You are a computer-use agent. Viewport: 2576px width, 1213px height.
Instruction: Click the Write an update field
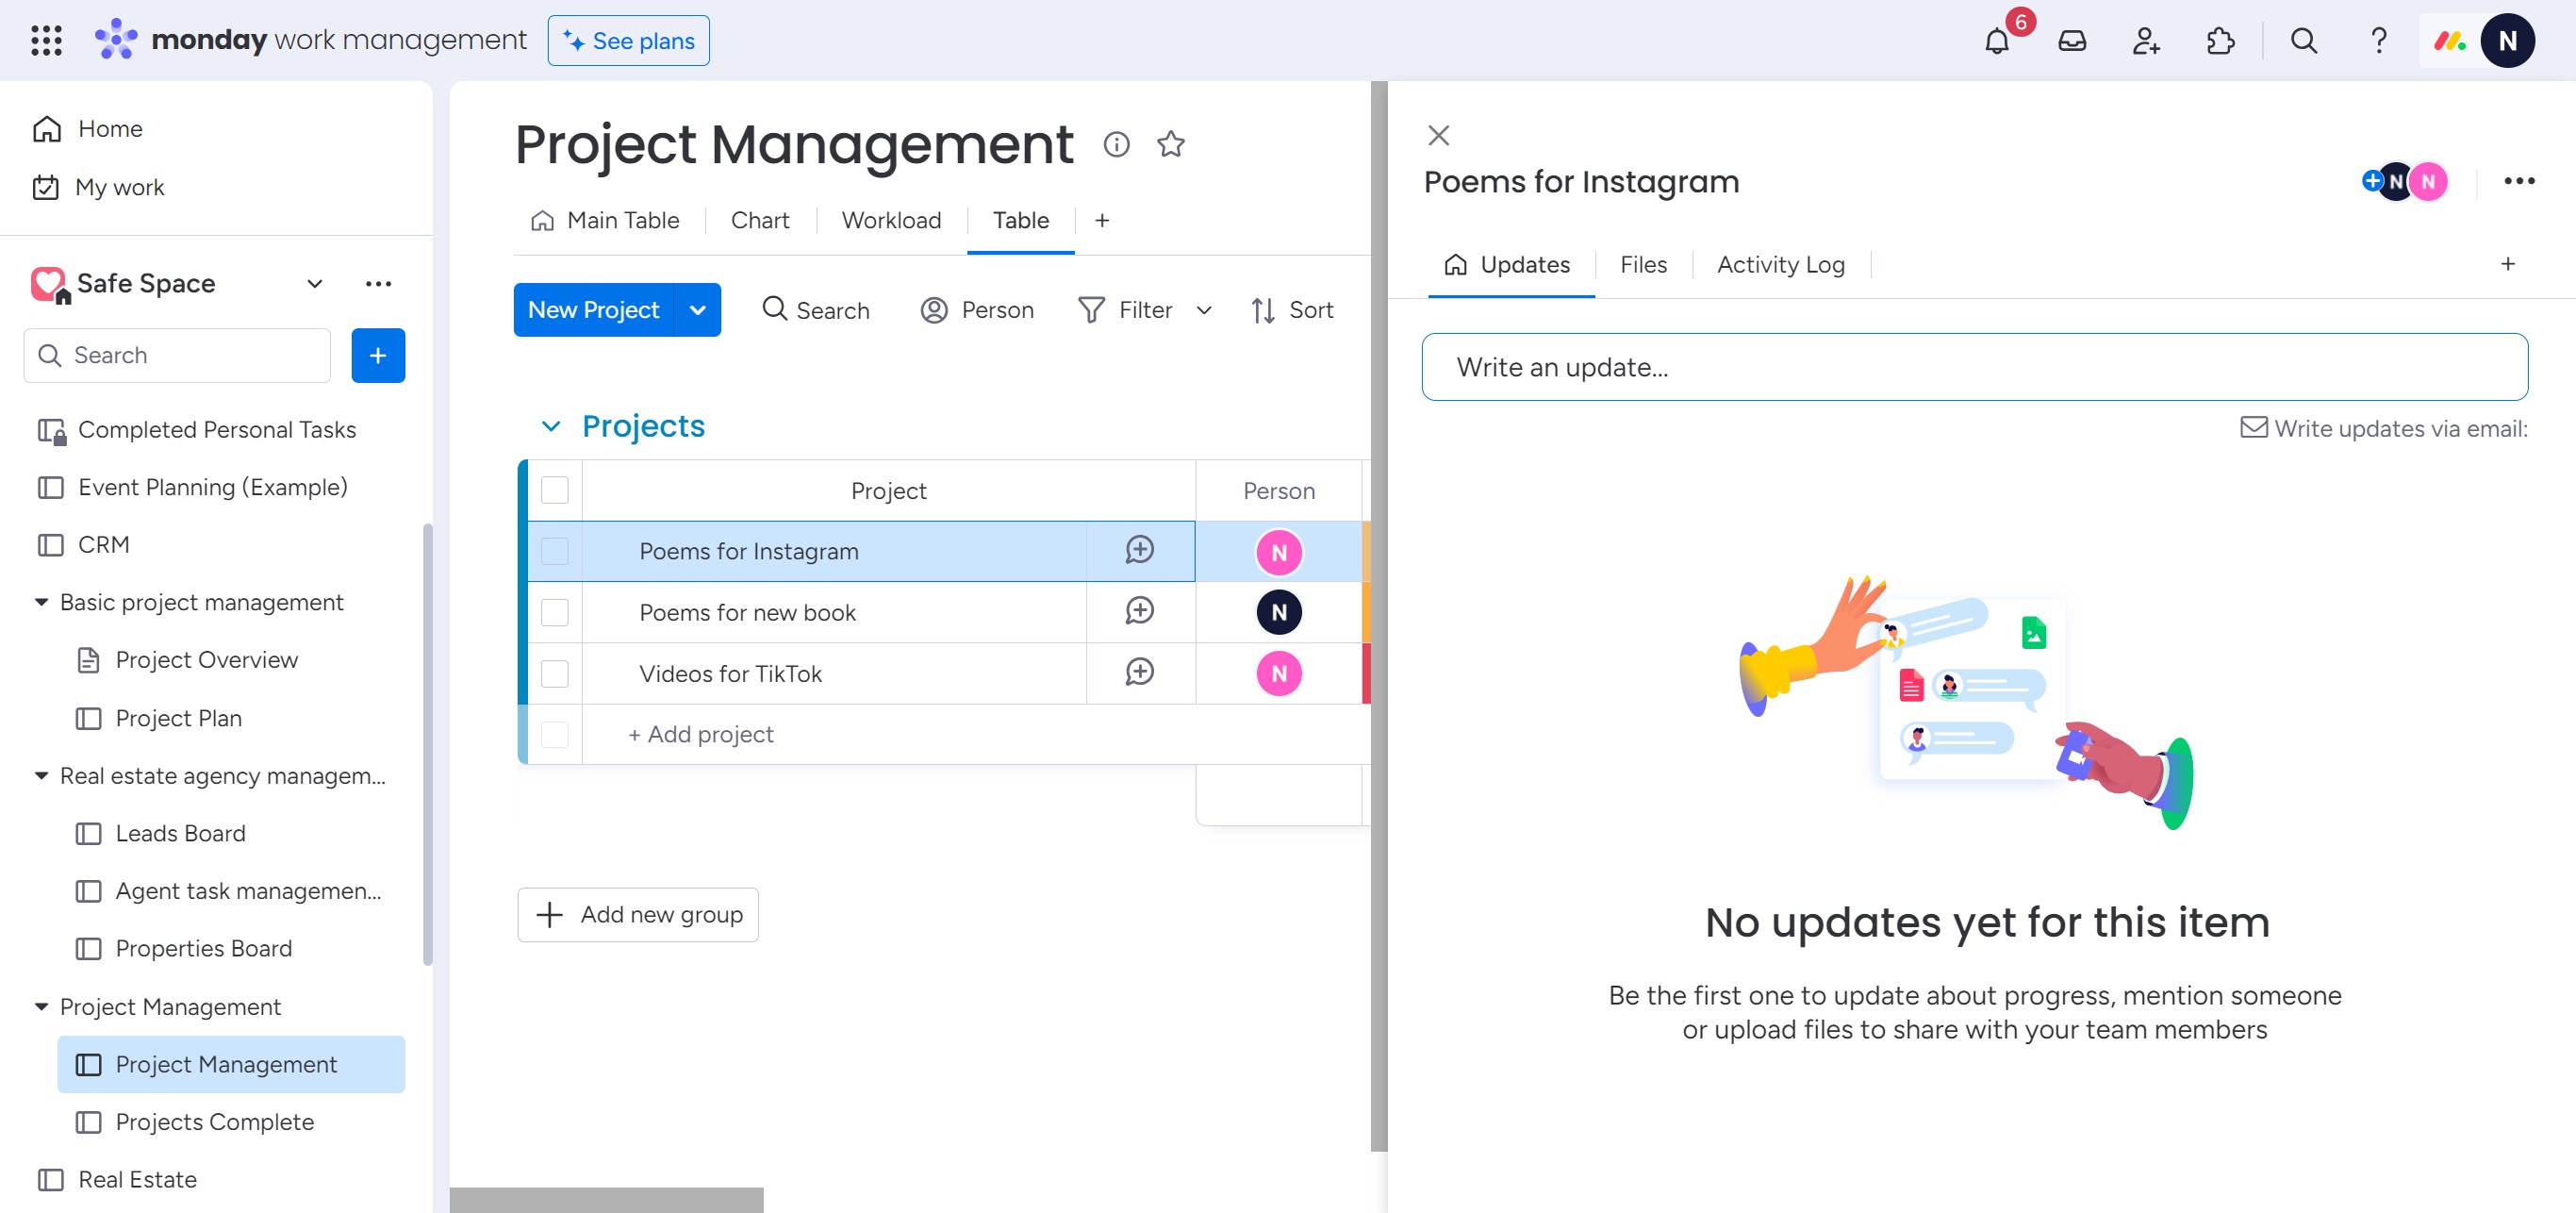(x=1974, y=367)
